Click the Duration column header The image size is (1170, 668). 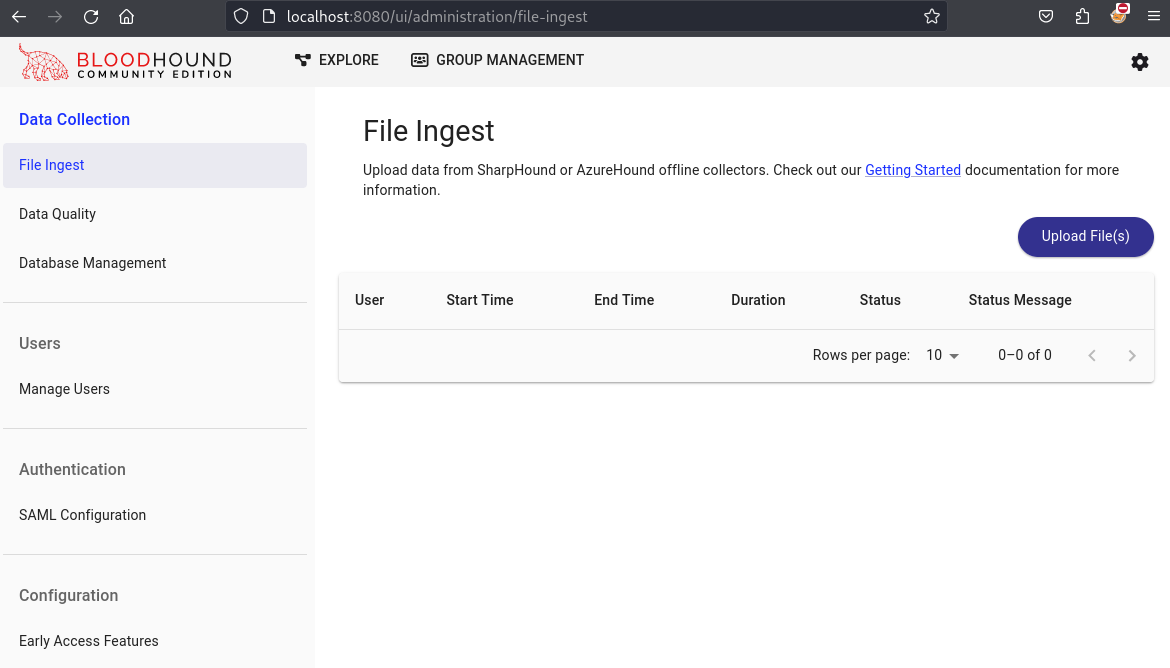click(758, 300)
